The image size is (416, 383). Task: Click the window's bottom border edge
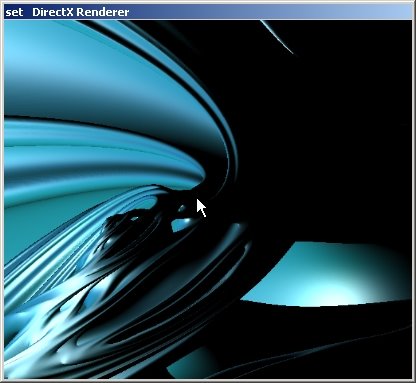tap(208, 381)
